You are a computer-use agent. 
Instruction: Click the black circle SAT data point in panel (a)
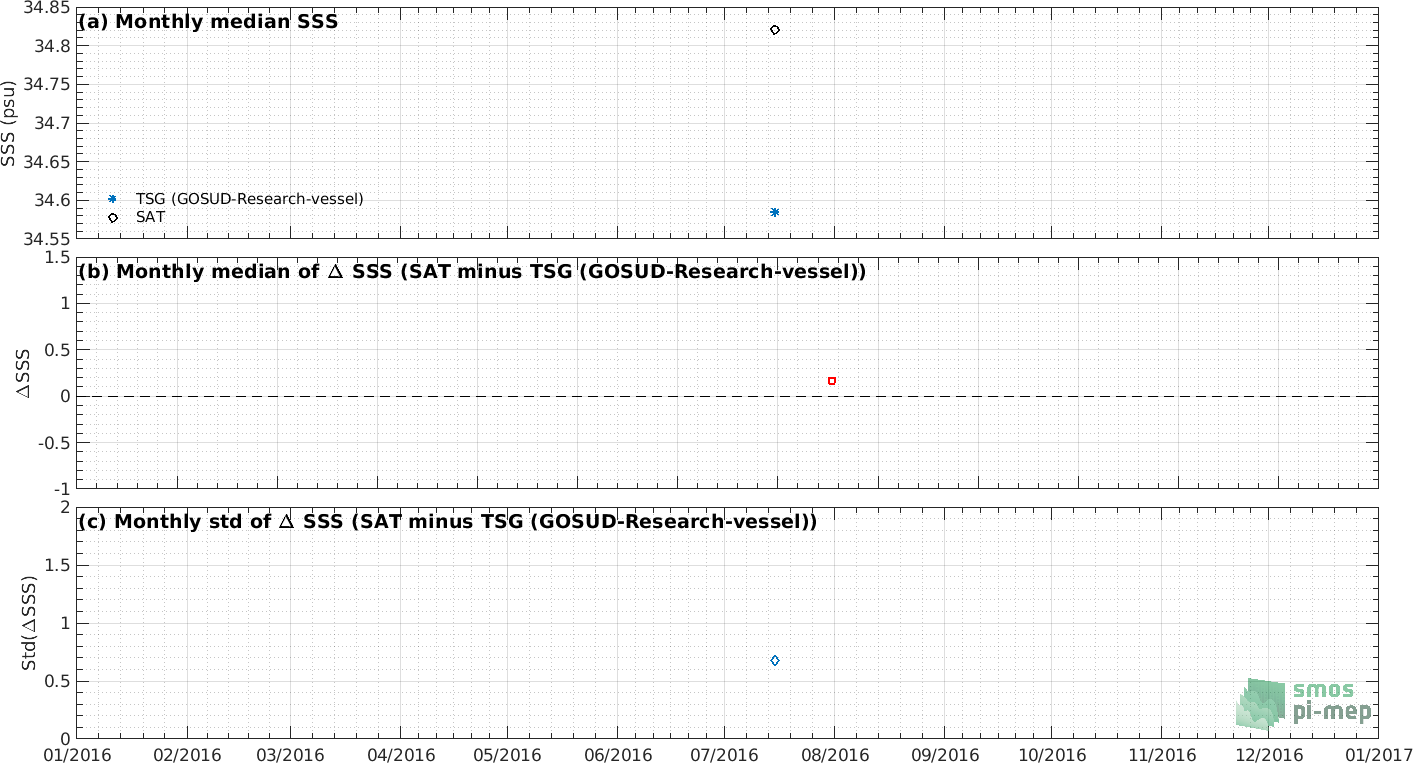(x=775, y=30)
